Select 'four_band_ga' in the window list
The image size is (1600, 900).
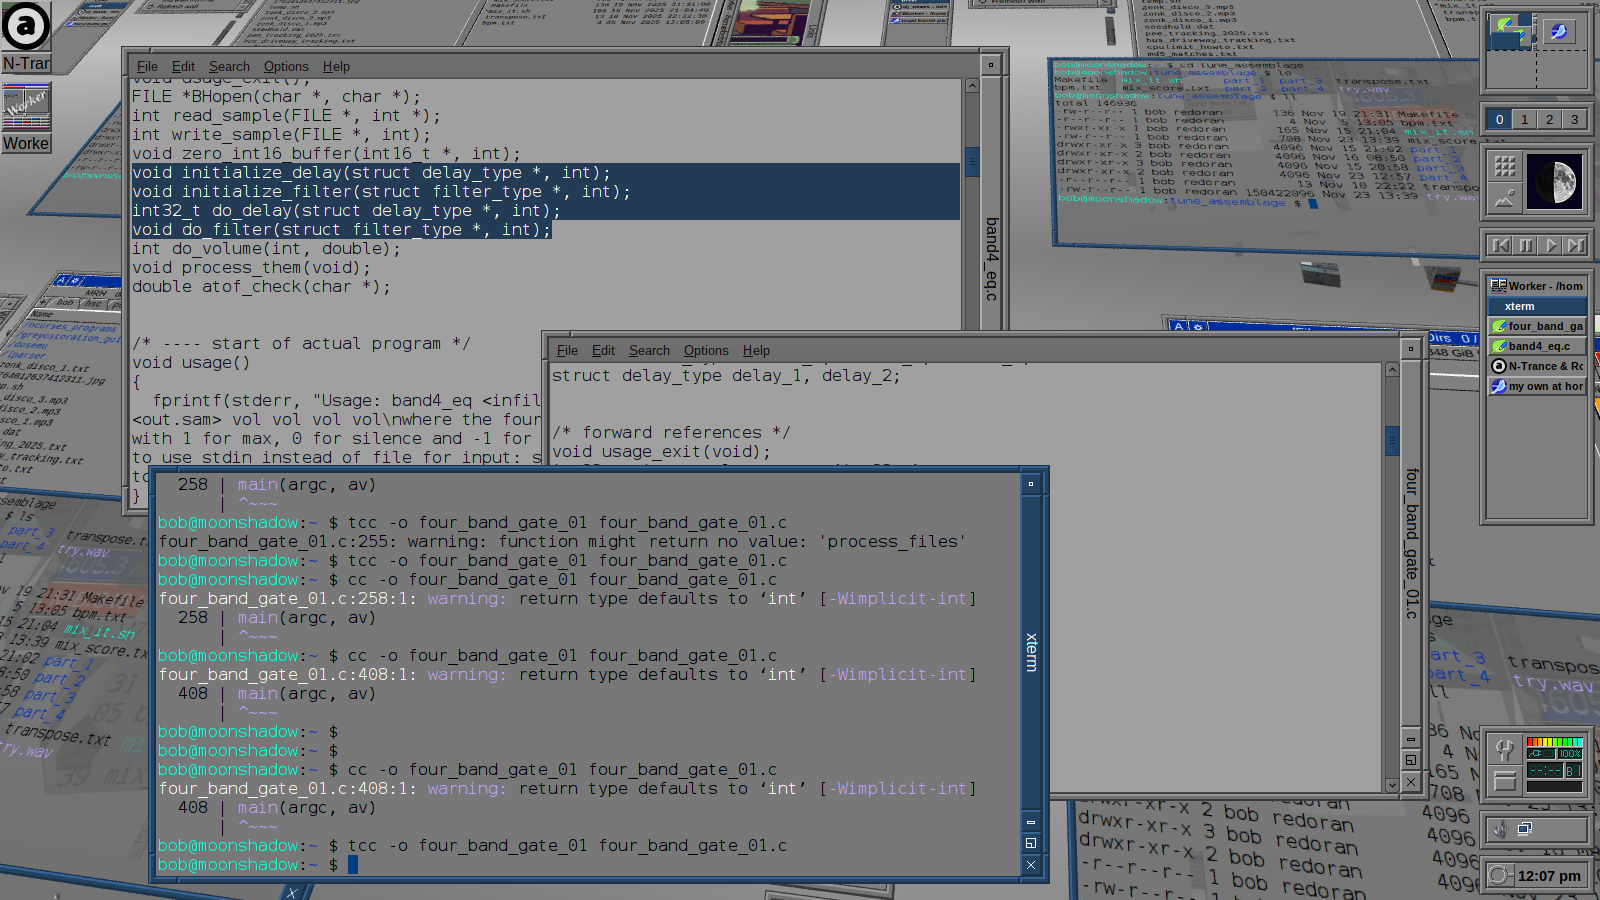tap(1537, 326)
